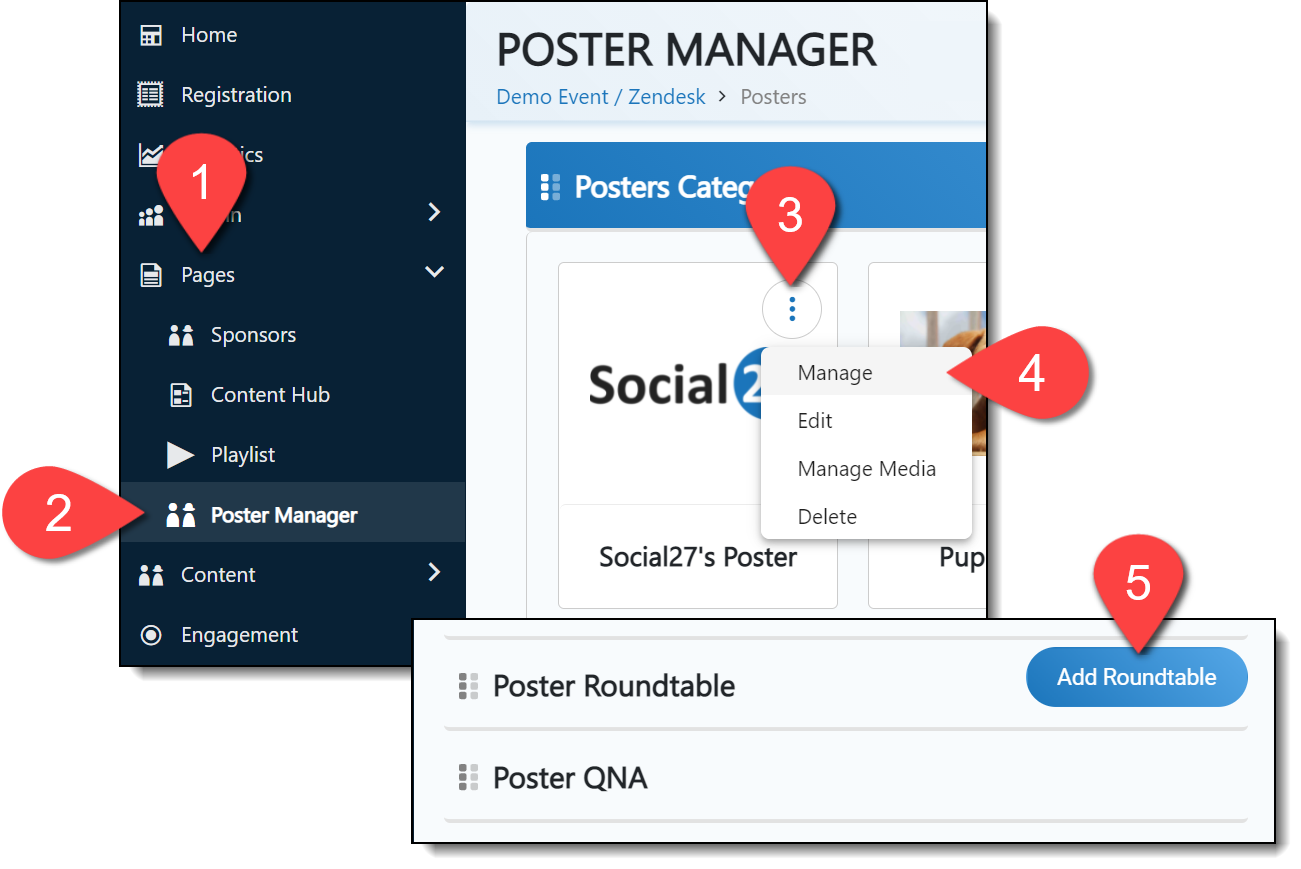Image resolution: width=1301 pixels, height=869 pixels.
Task: Click the Home sidebar icon
Action: 151,35
